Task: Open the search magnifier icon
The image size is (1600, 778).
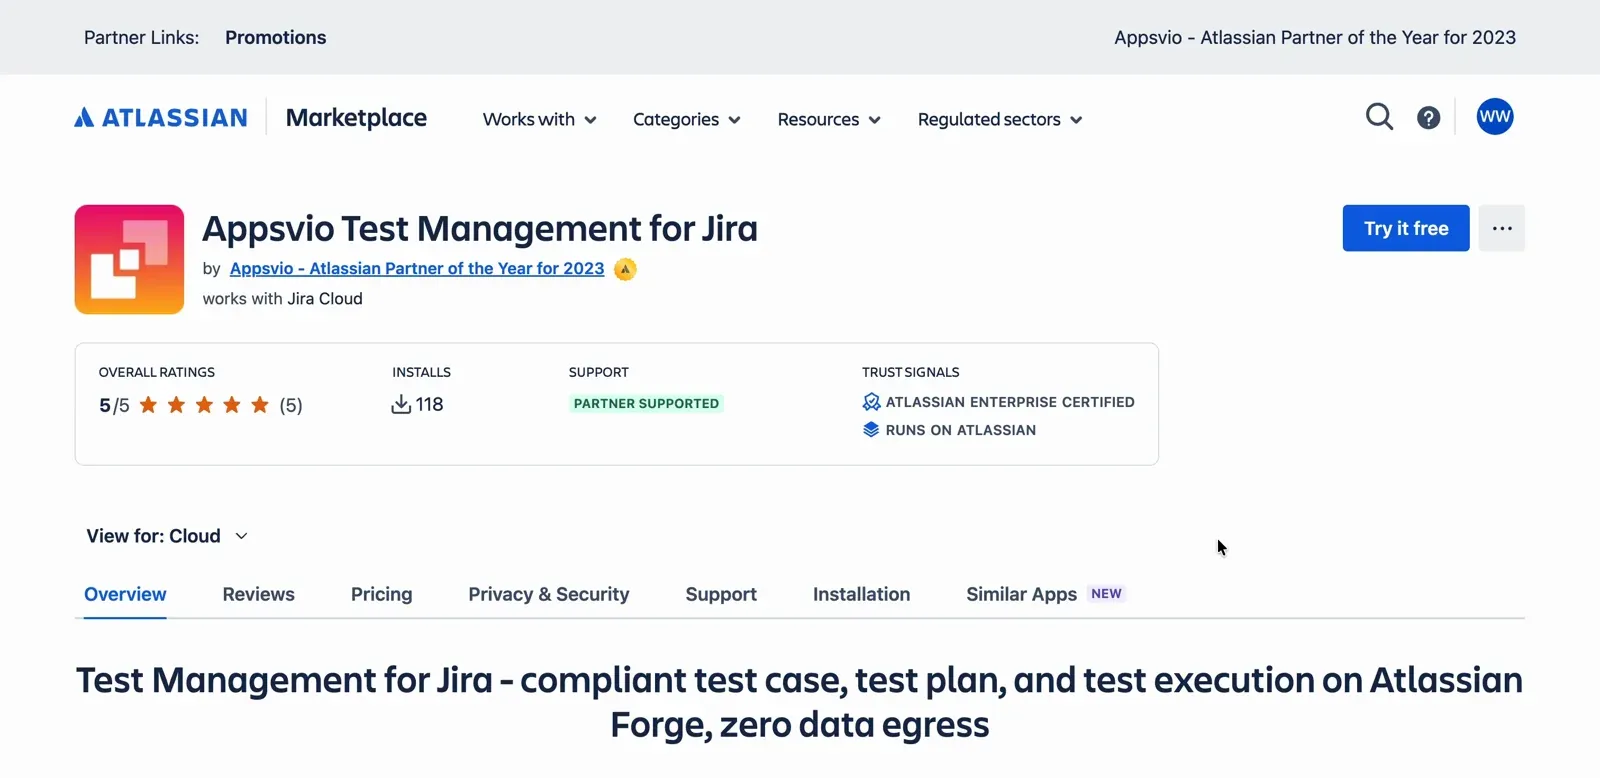Action: (1379, 117)
